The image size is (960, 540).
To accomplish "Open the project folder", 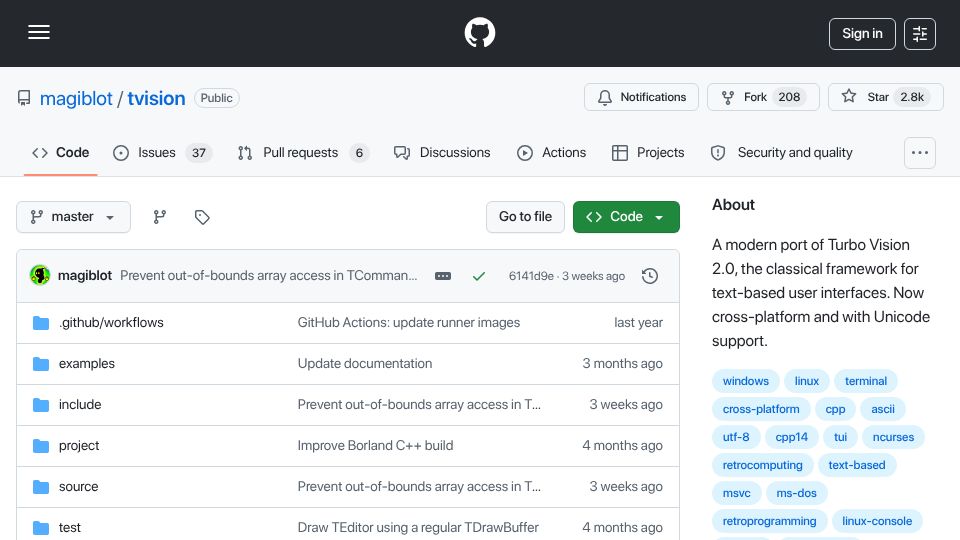I will click(79, 446).
